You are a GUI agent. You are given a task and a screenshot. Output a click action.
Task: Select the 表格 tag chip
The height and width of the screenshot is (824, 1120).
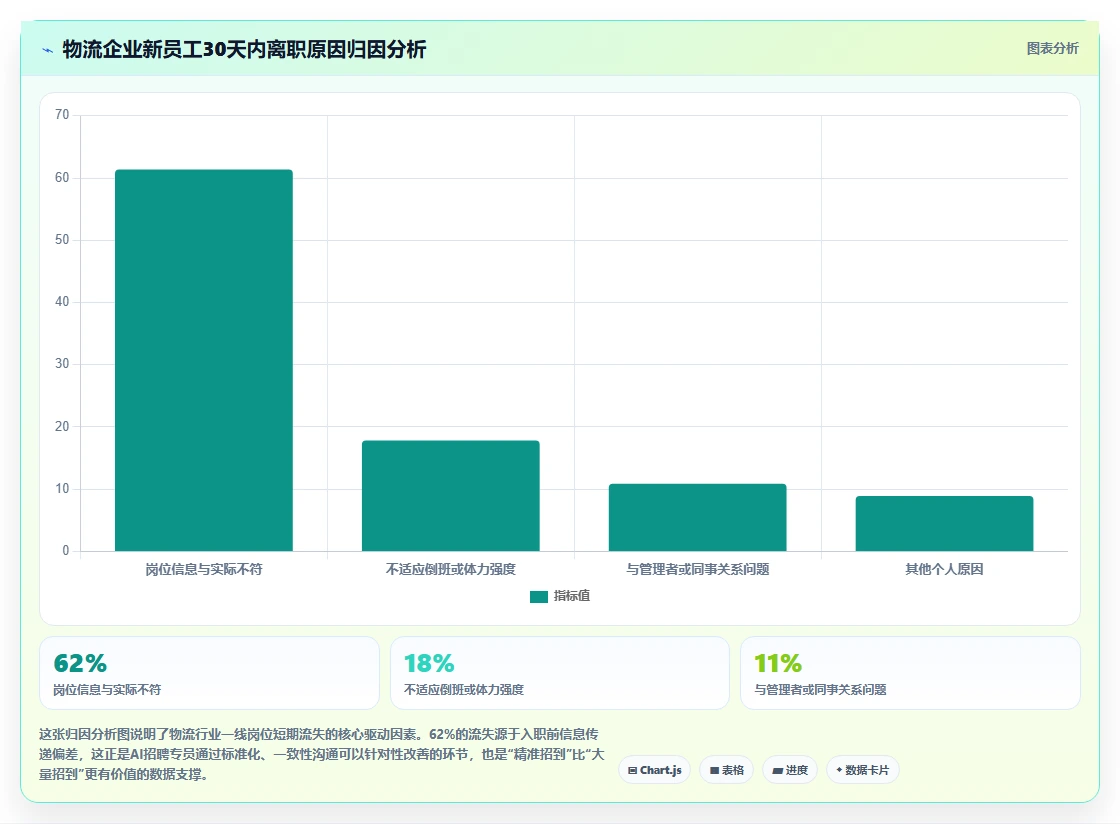coord(726,770)
